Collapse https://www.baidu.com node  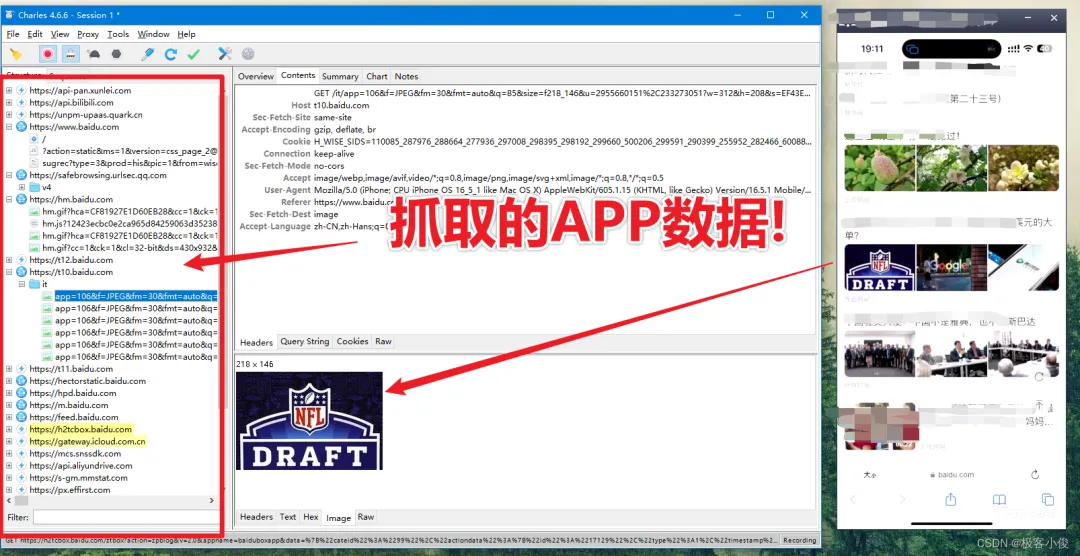[9, 127]
